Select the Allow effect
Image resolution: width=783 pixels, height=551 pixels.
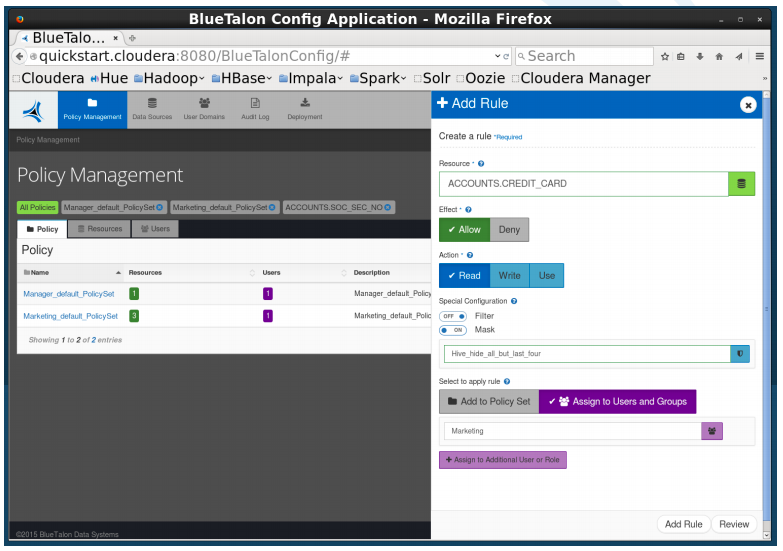click(464, 230)
